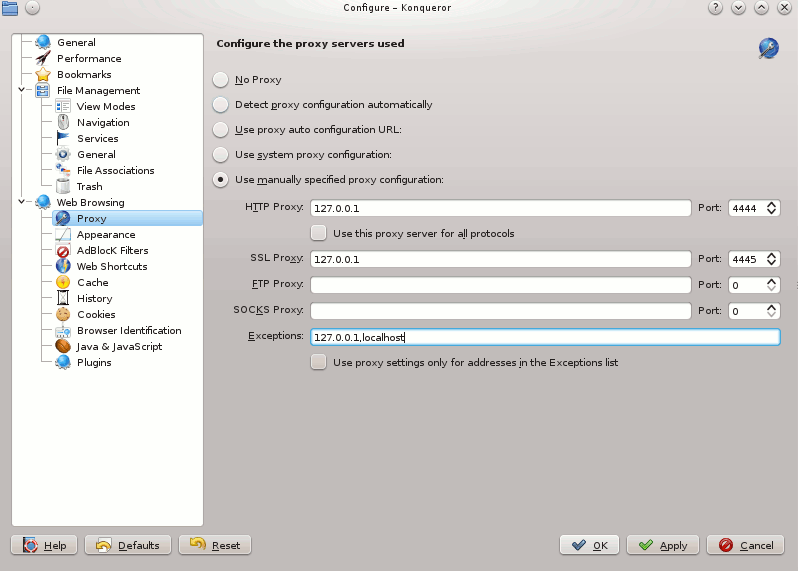798x571 pixels.
Task: Click the empty FTP Proxy address field
Action: click(x=501, y=284)
